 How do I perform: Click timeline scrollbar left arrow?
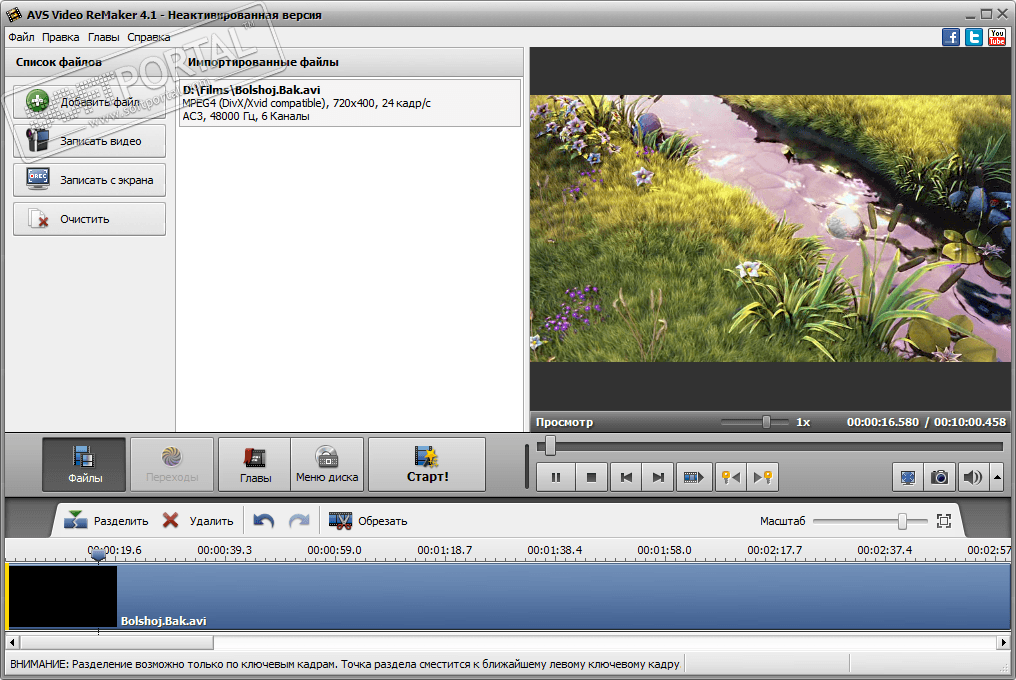12,642
